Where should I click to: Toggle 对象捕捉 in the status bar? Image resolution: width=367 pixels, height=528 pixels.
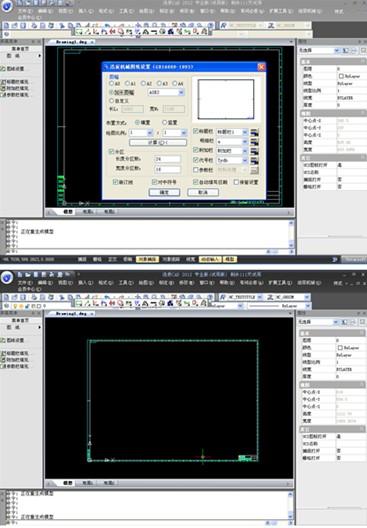147,259
